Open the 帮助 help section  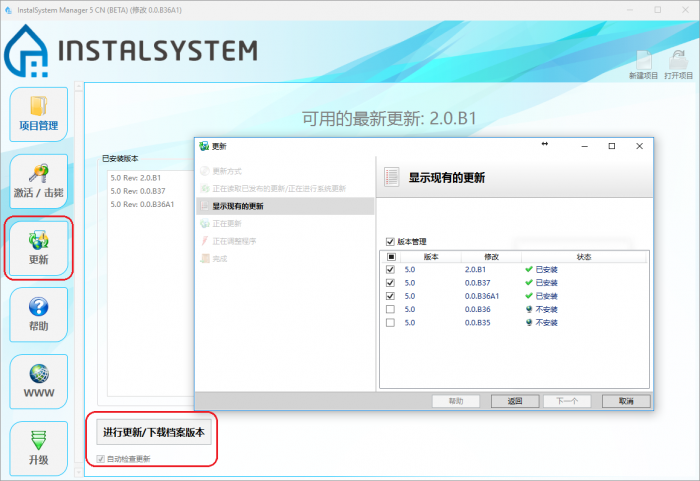click(40, 315)
